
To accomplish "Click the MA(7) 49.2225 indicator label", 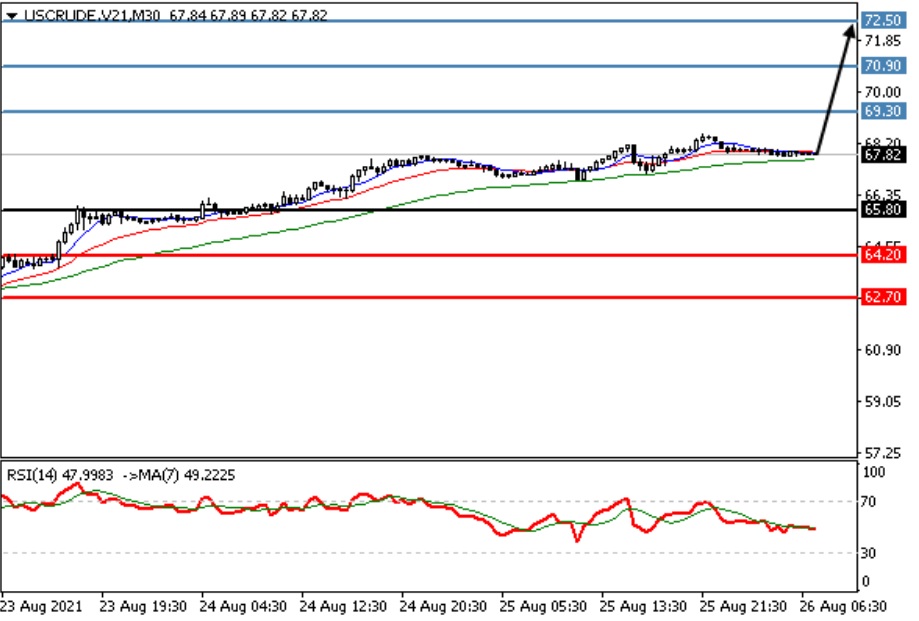I will [x=187, y=475].
